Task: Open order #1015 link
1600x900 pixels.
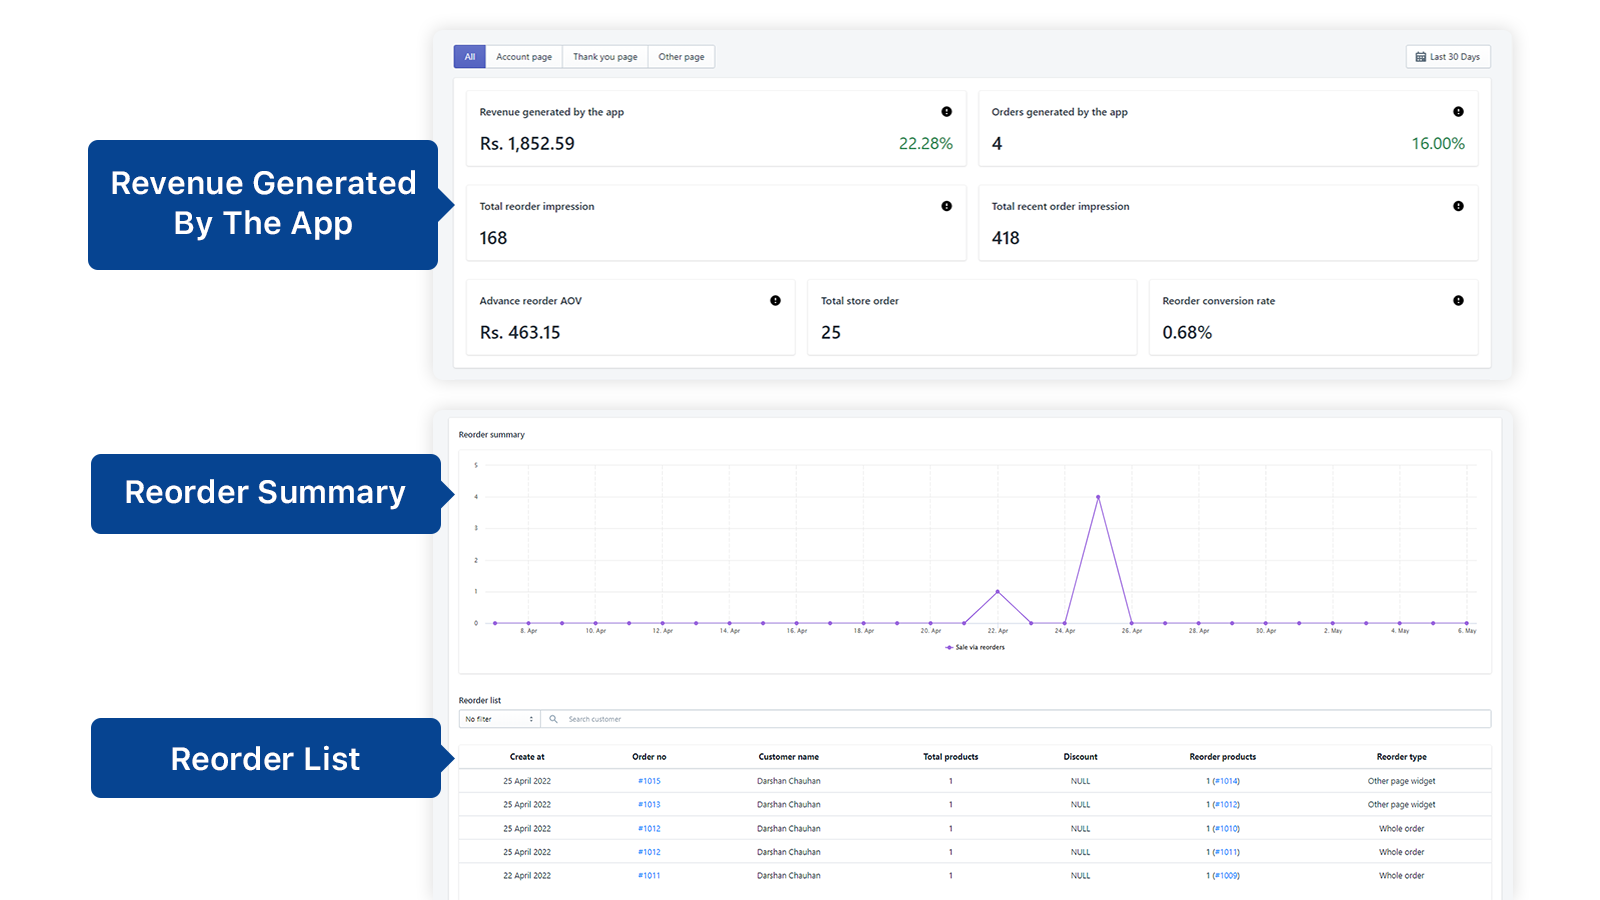Action: 649,781
